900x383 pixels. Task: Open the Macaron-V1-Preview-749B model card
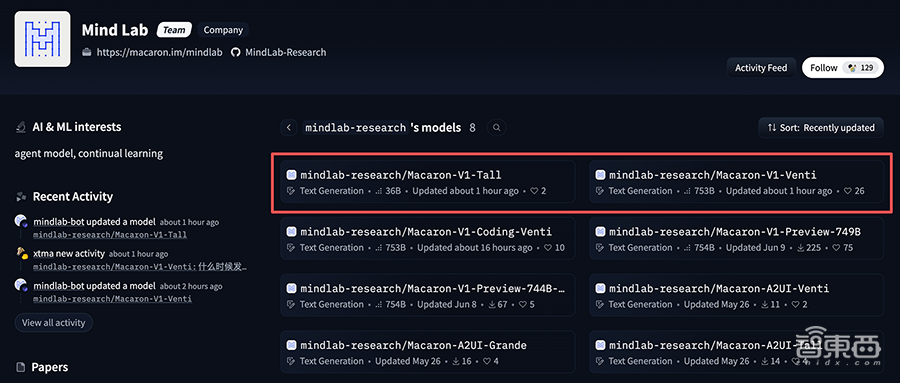[736, 239]
